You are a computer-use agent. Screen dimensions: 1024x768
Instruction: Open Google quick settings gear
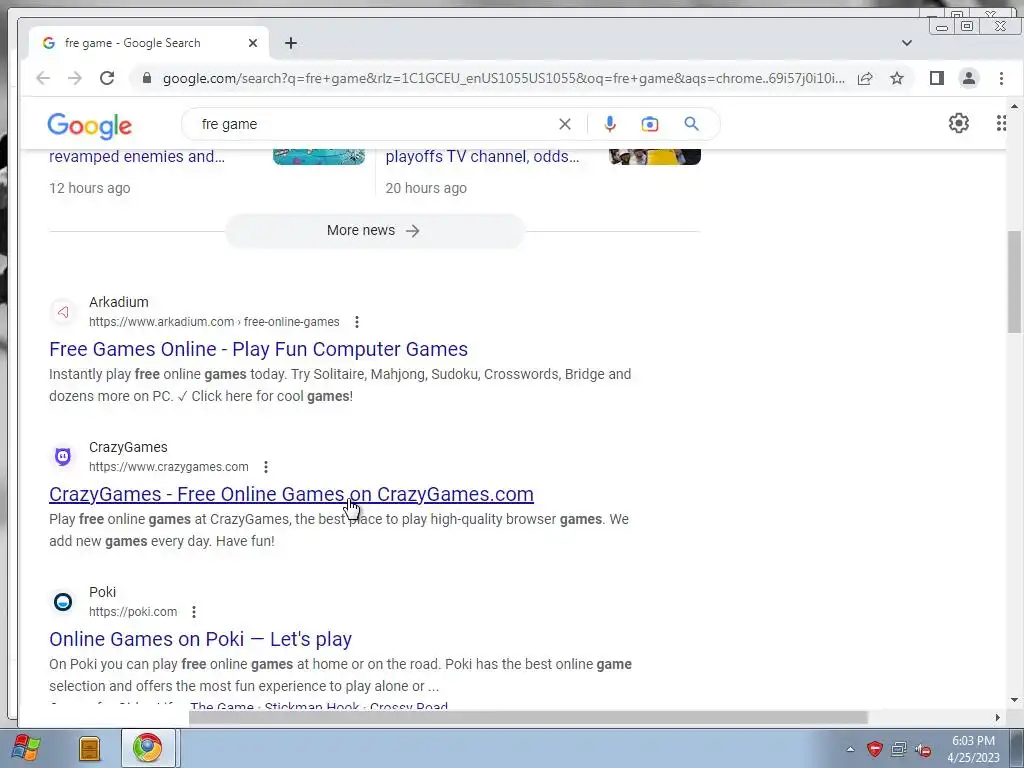(958, 123)
